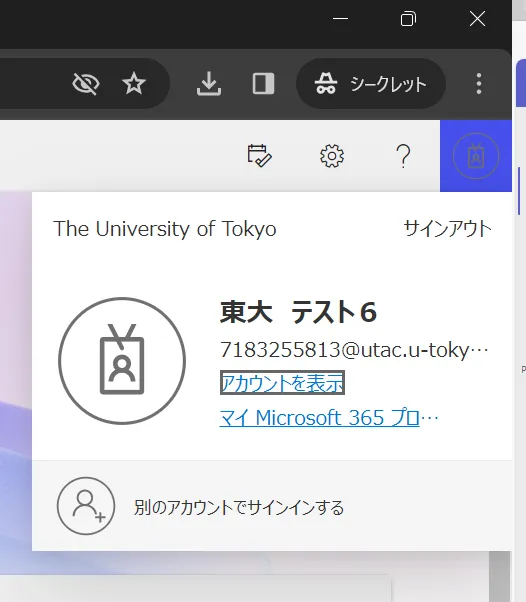Open the My Day calendar-check icon
Screen dimensions: 526x602
pyautogui.click(x=259, y=155)
